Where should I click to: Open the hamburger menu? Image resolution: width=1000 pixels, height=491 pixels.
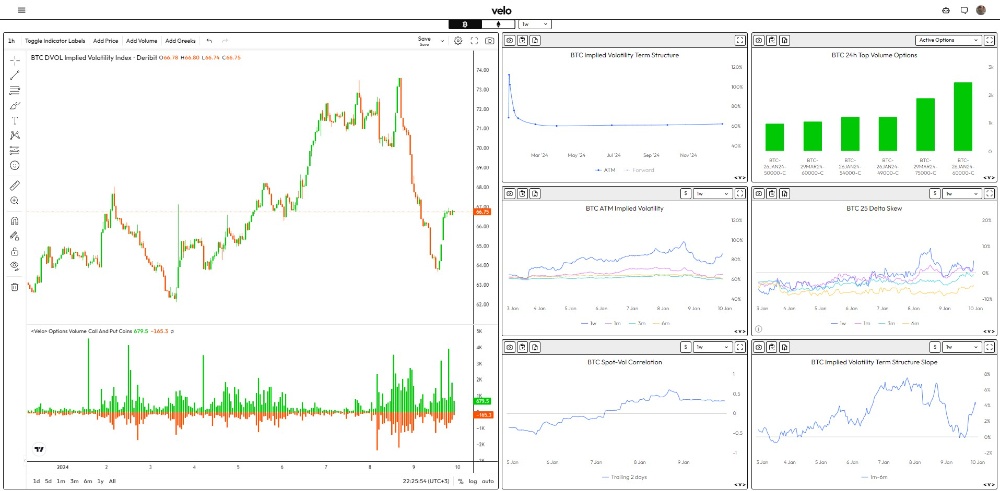pyautogui.click(x=22, y=10)
